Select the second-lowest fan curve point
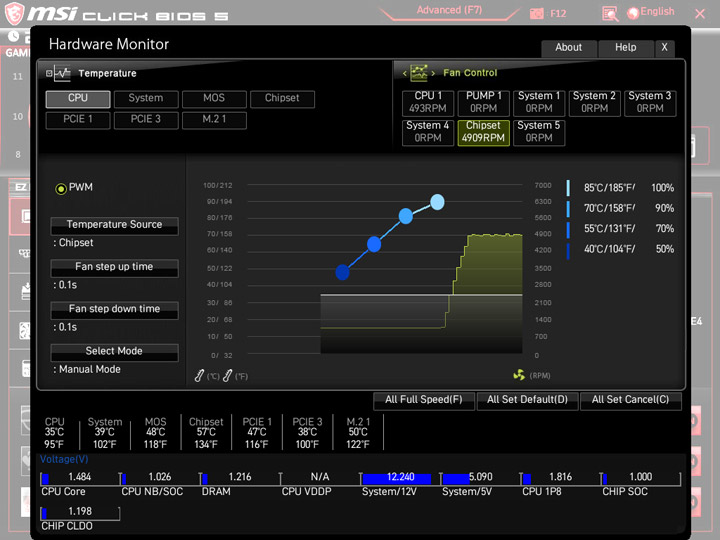Screen dimensions: 720x540 pos(374,244)
